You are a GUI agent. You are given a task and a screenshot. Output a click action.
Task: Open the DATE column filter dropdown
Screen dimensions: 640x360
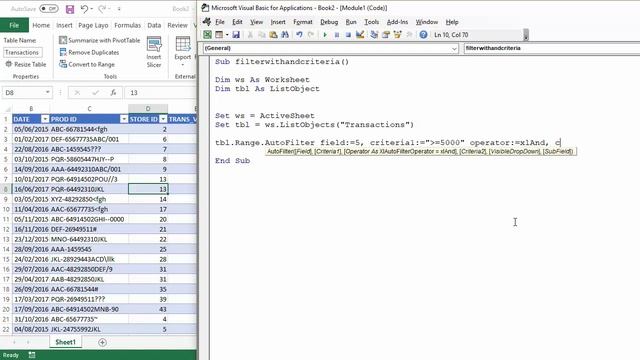click(x=45, y=119)
